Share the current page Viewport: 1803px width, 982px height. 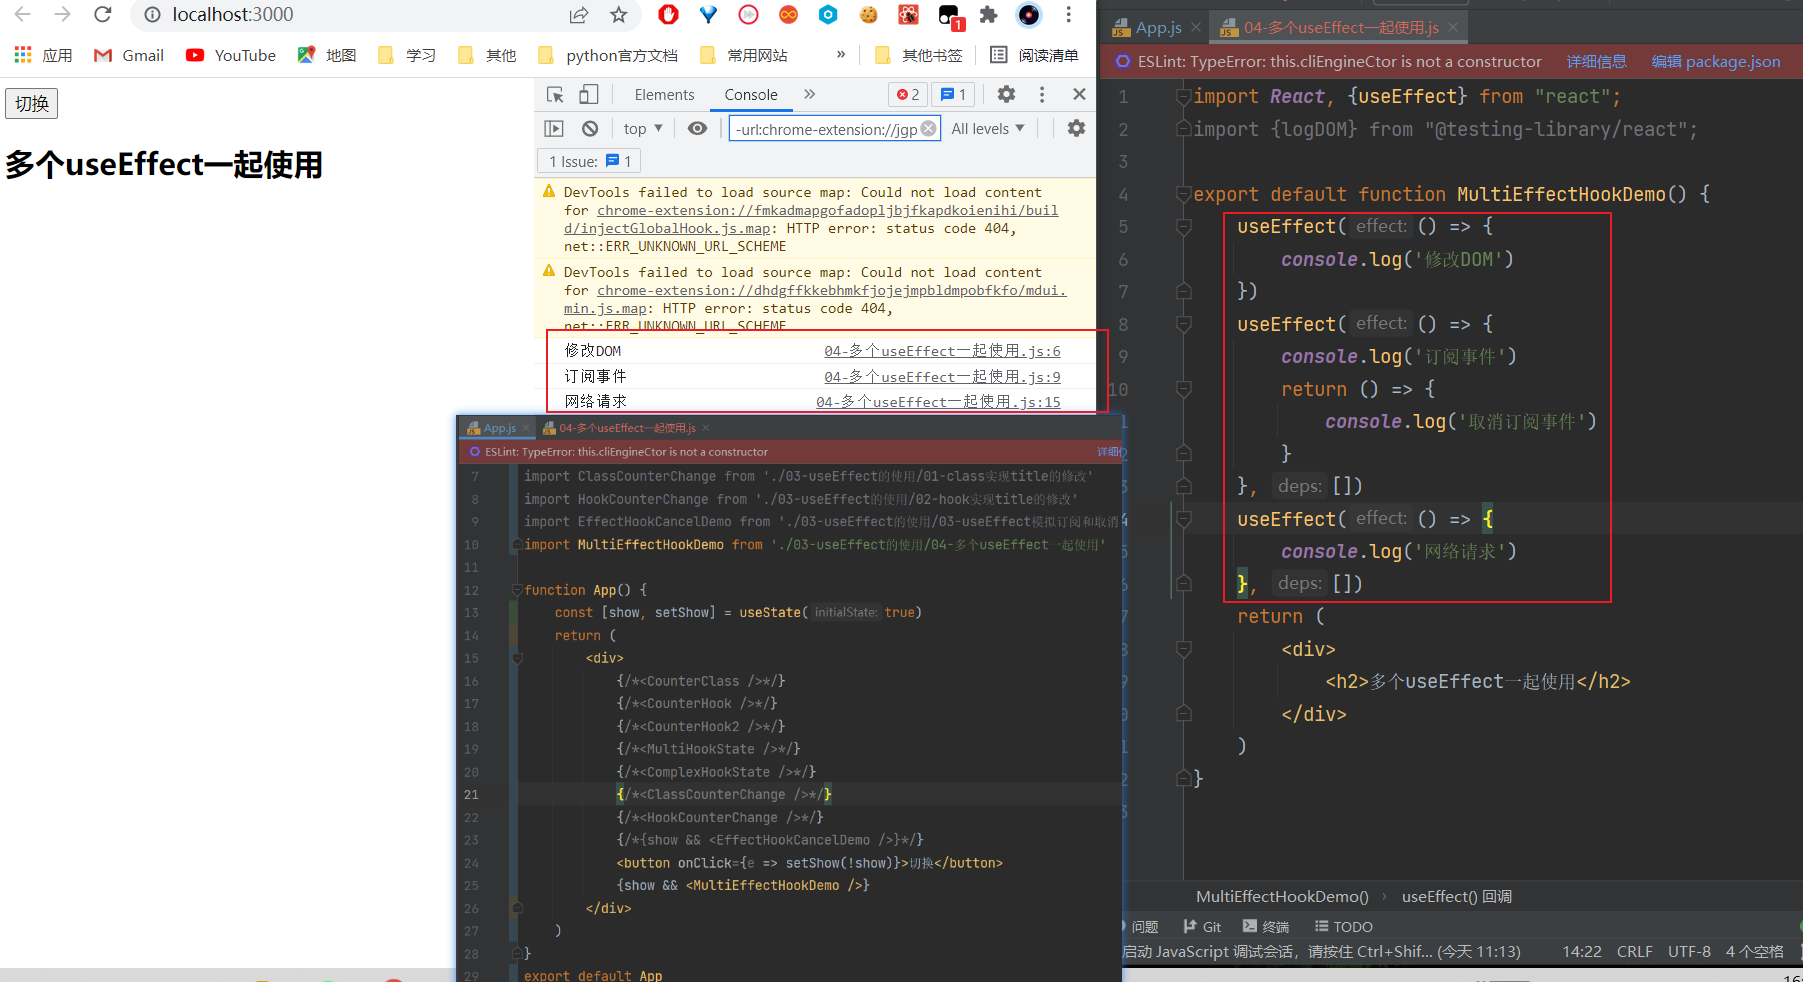579,14
